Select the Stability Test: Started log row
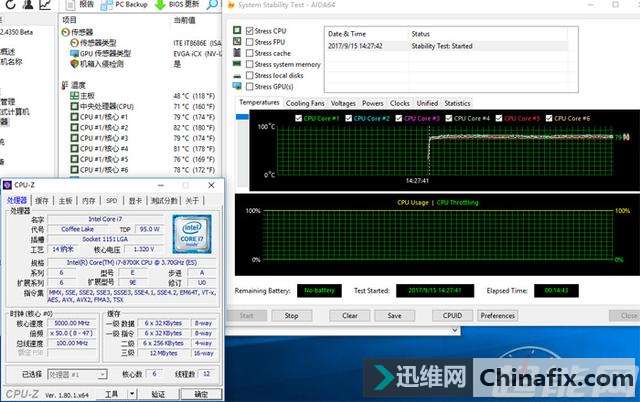This screenshot has width=640, height=402. tap(447, 46)
